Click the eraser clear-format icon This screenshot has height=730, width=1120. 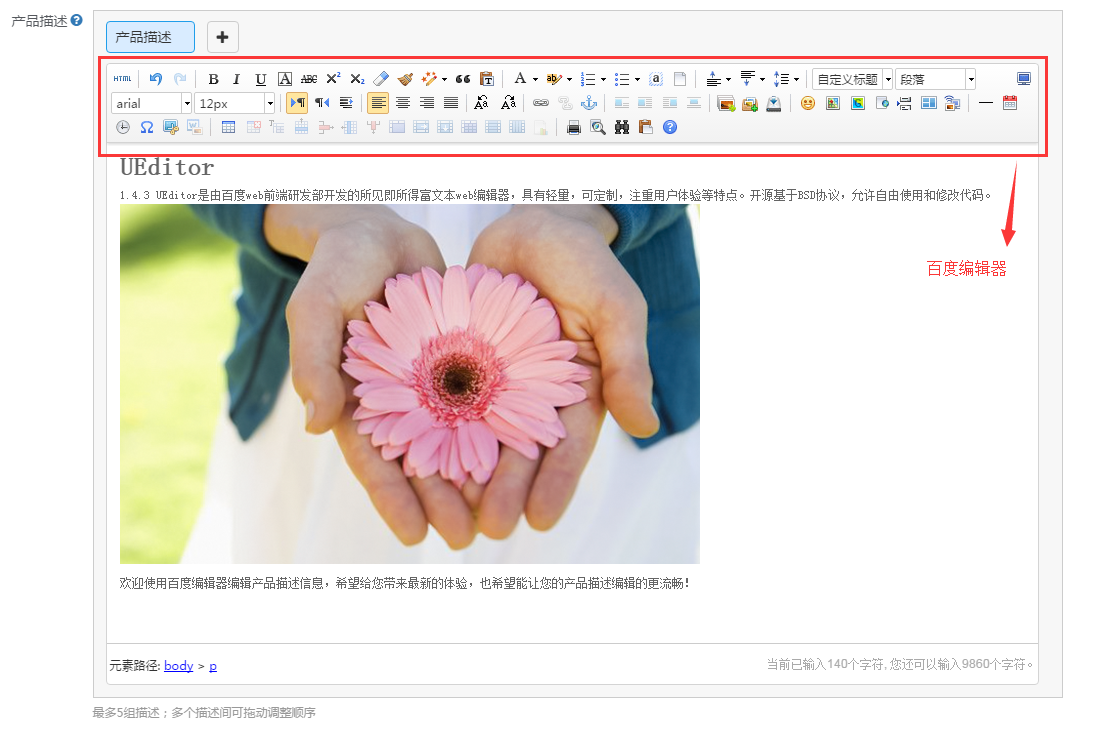[381, 79]
